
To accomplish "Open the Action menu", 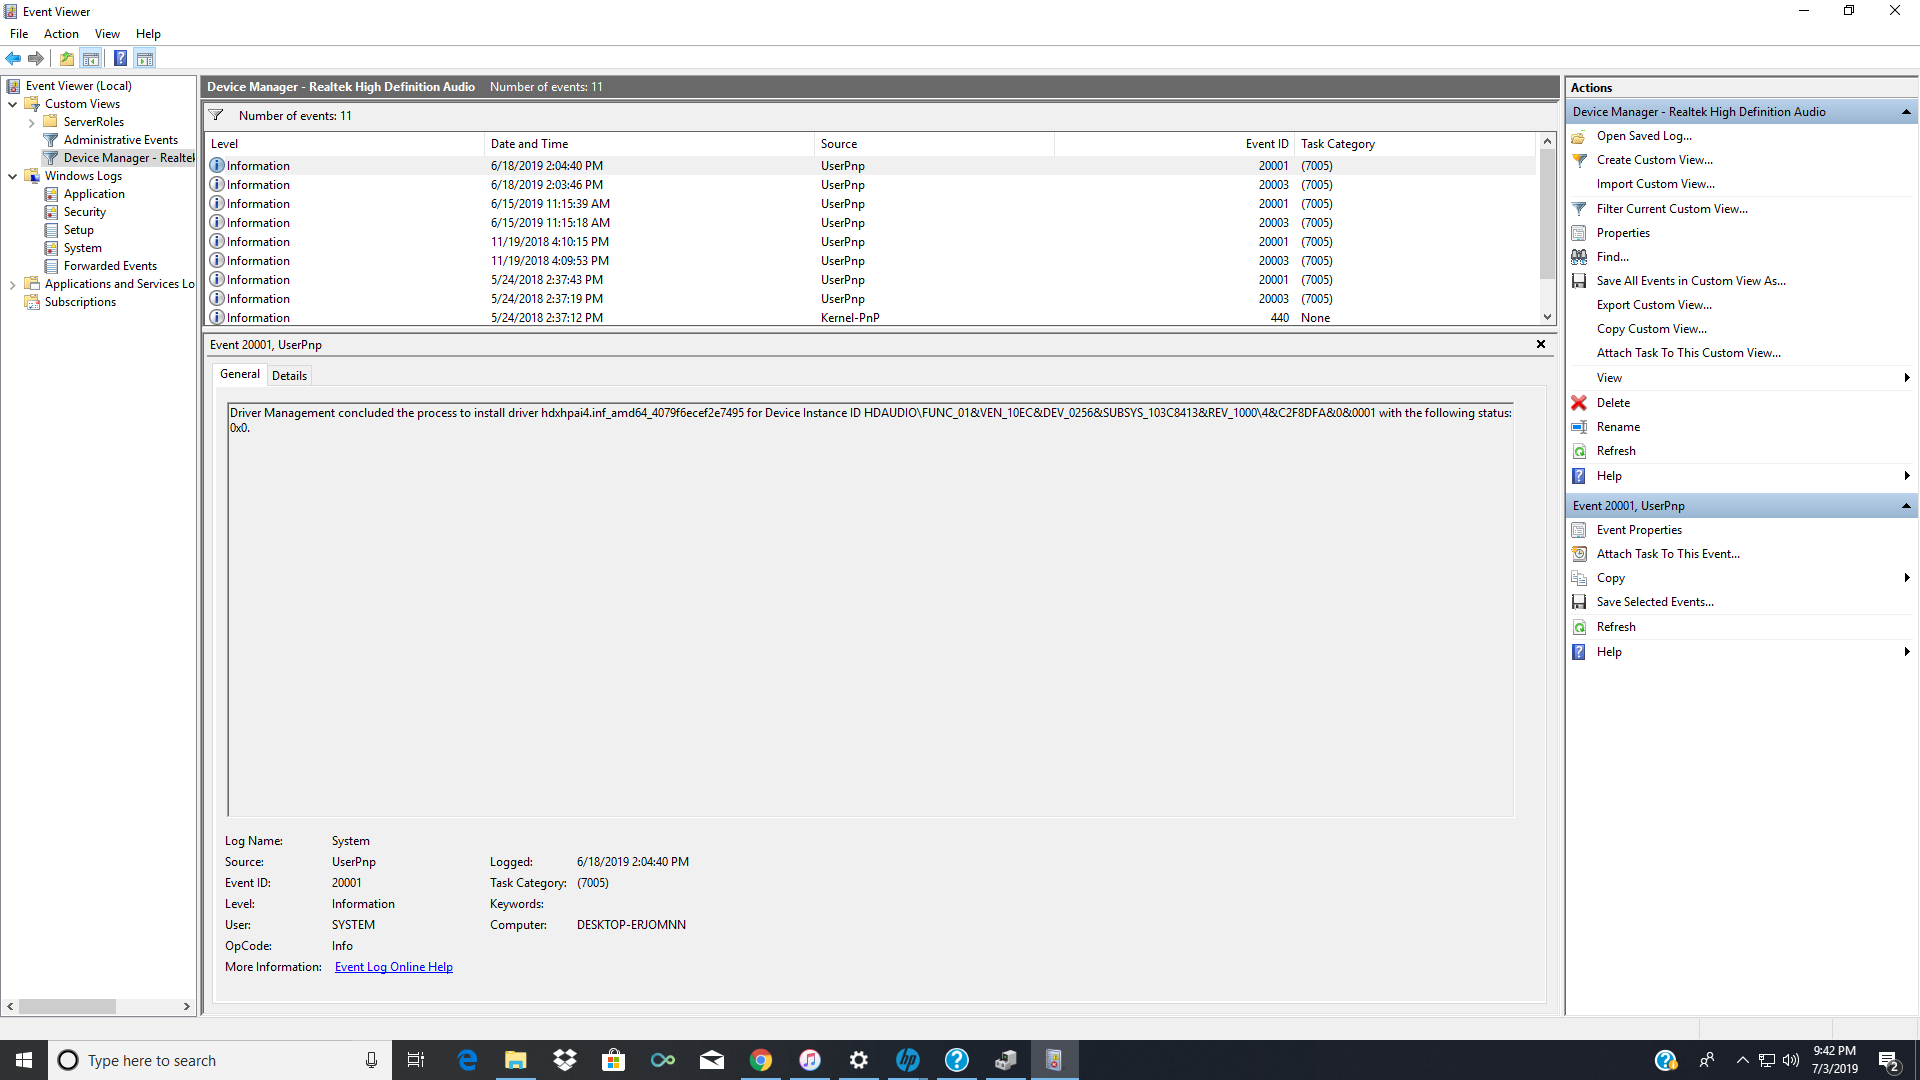I will click(x=61, y=33).
